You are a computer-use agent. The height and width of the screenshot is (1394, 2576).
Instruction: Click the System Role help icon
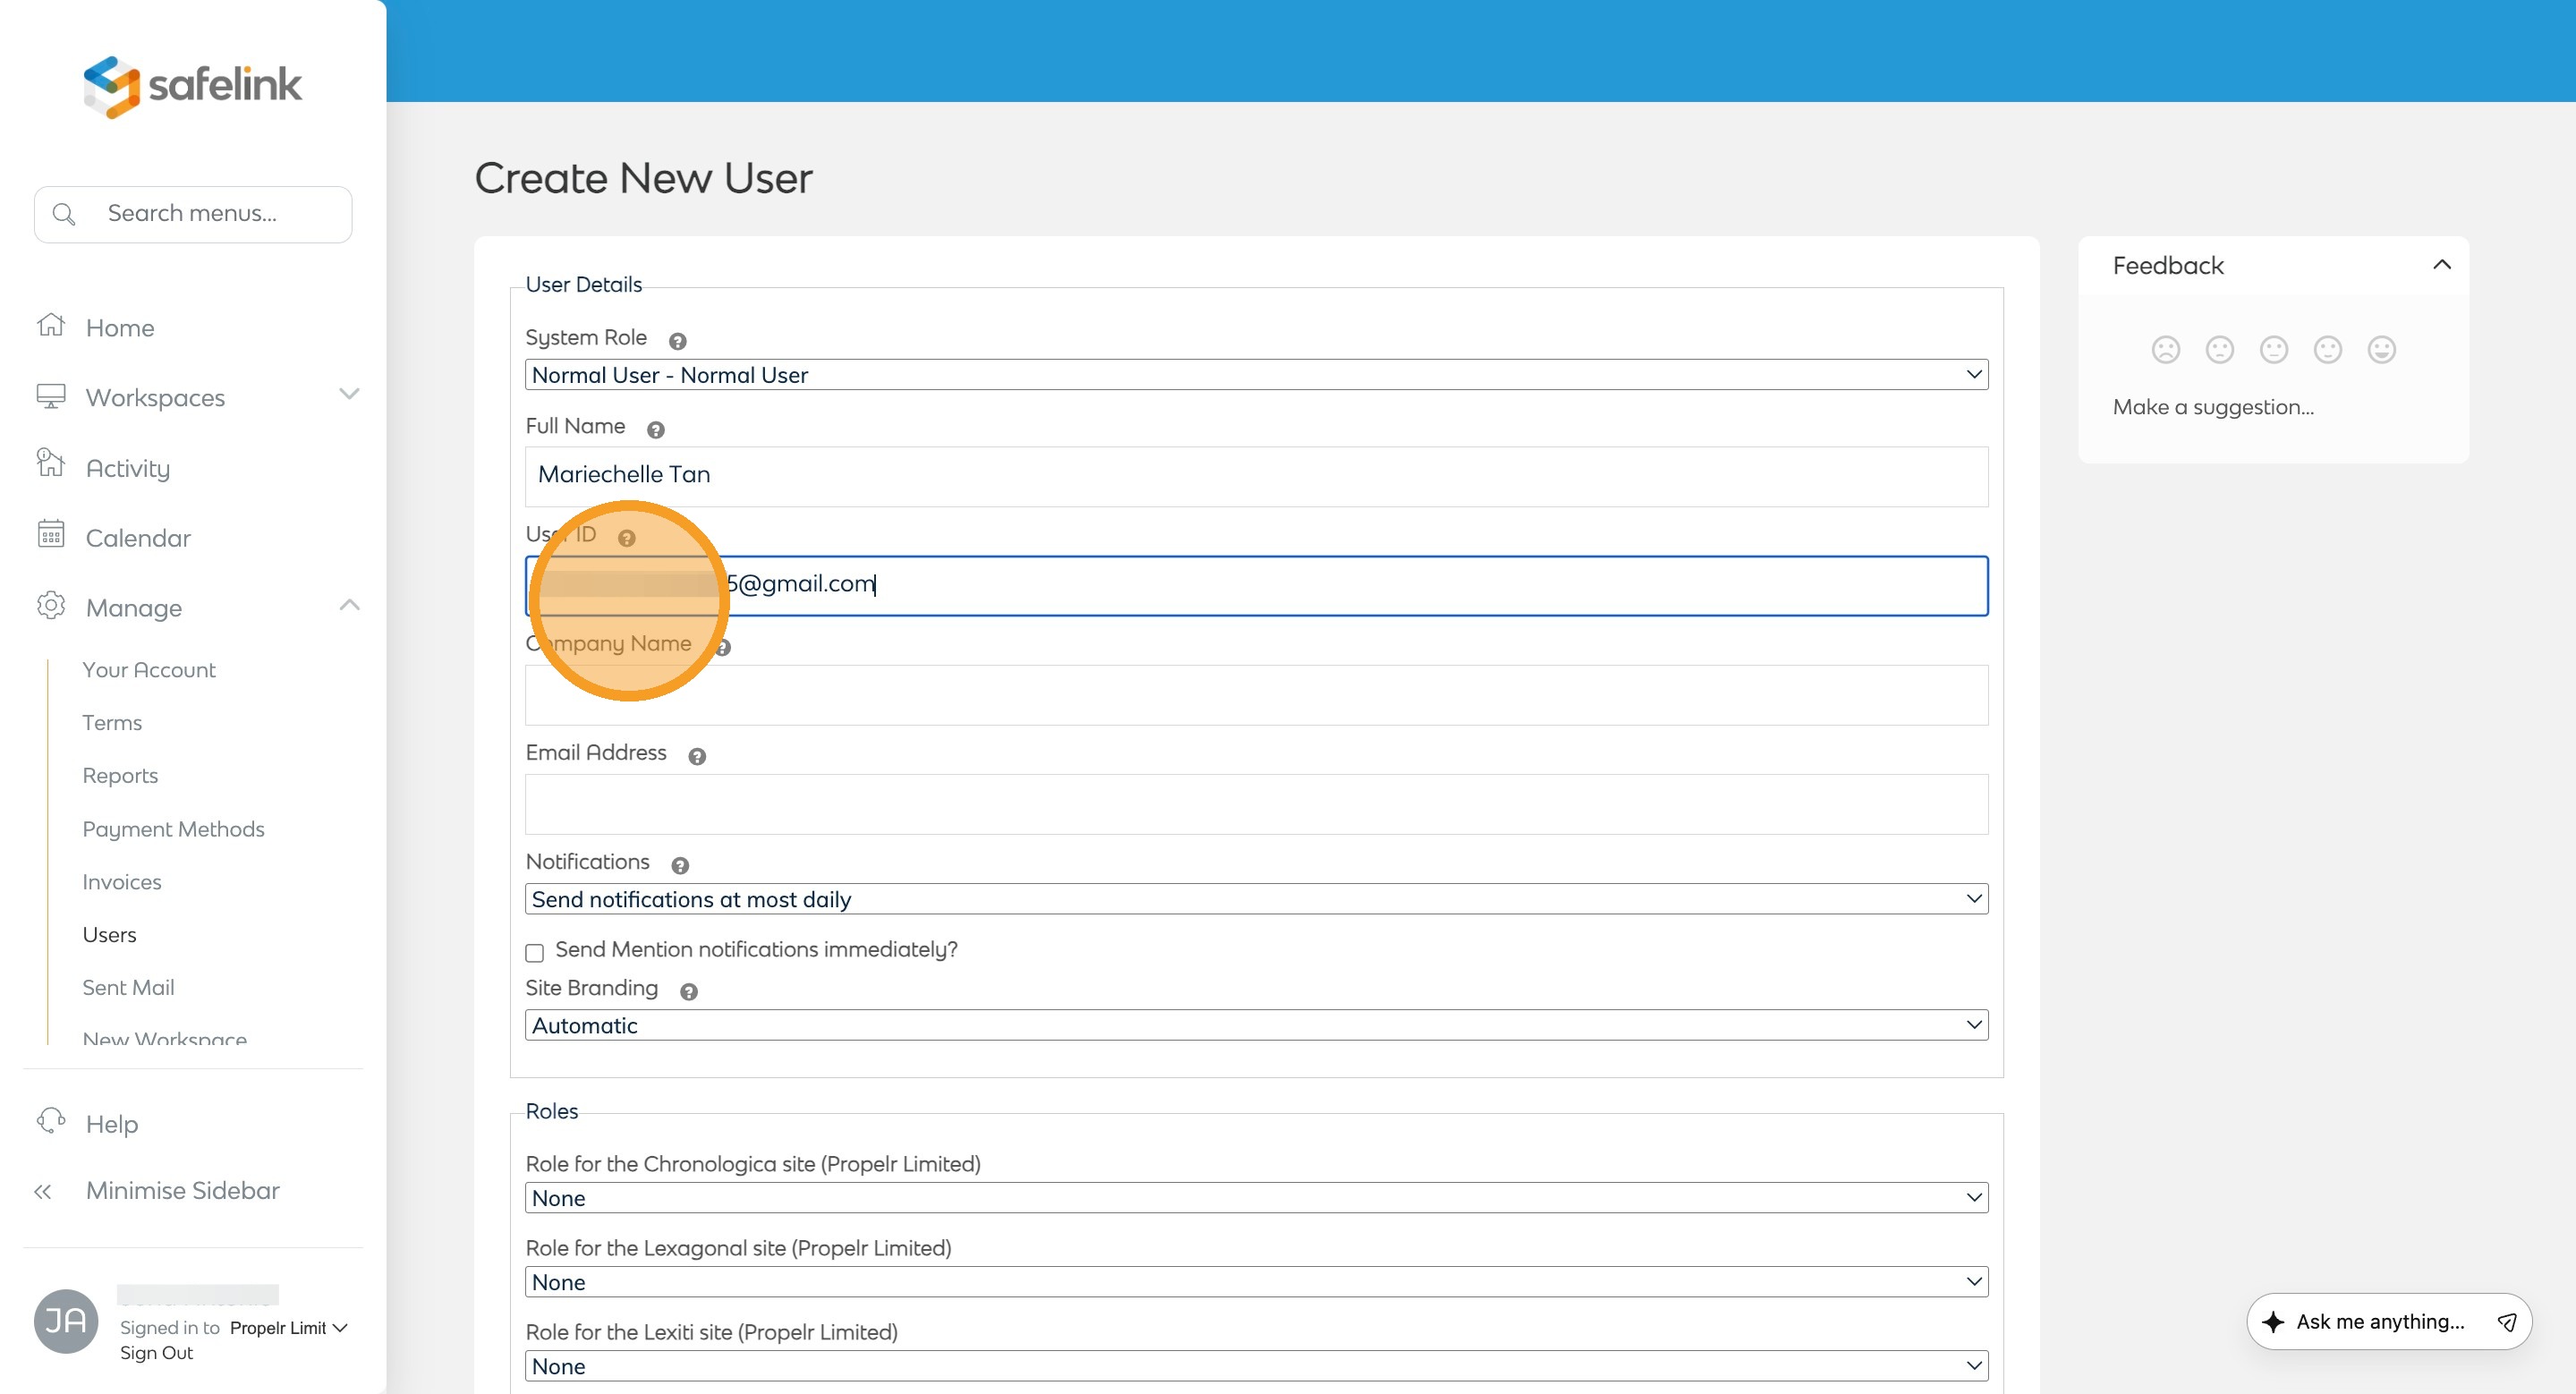(677, 341)
